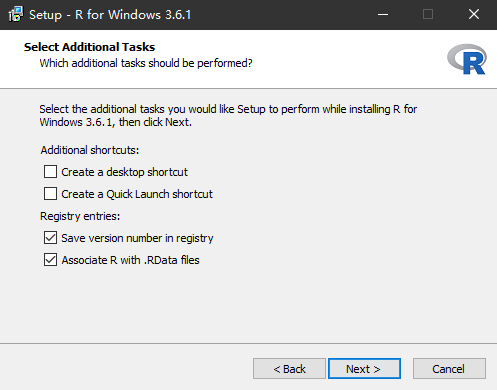Cancel the R installation

point(449,369)
